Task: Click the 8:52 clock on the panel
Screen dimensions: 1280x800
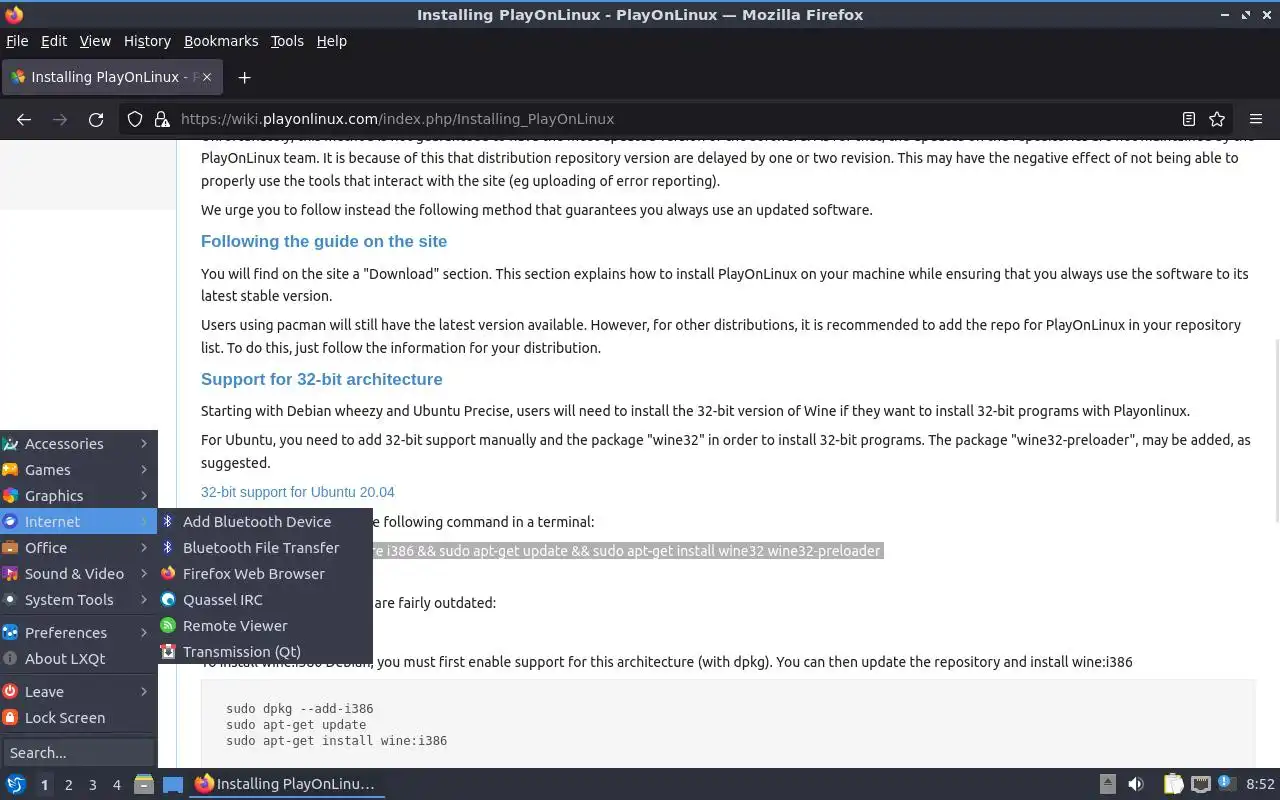Action: [1260, 784]
